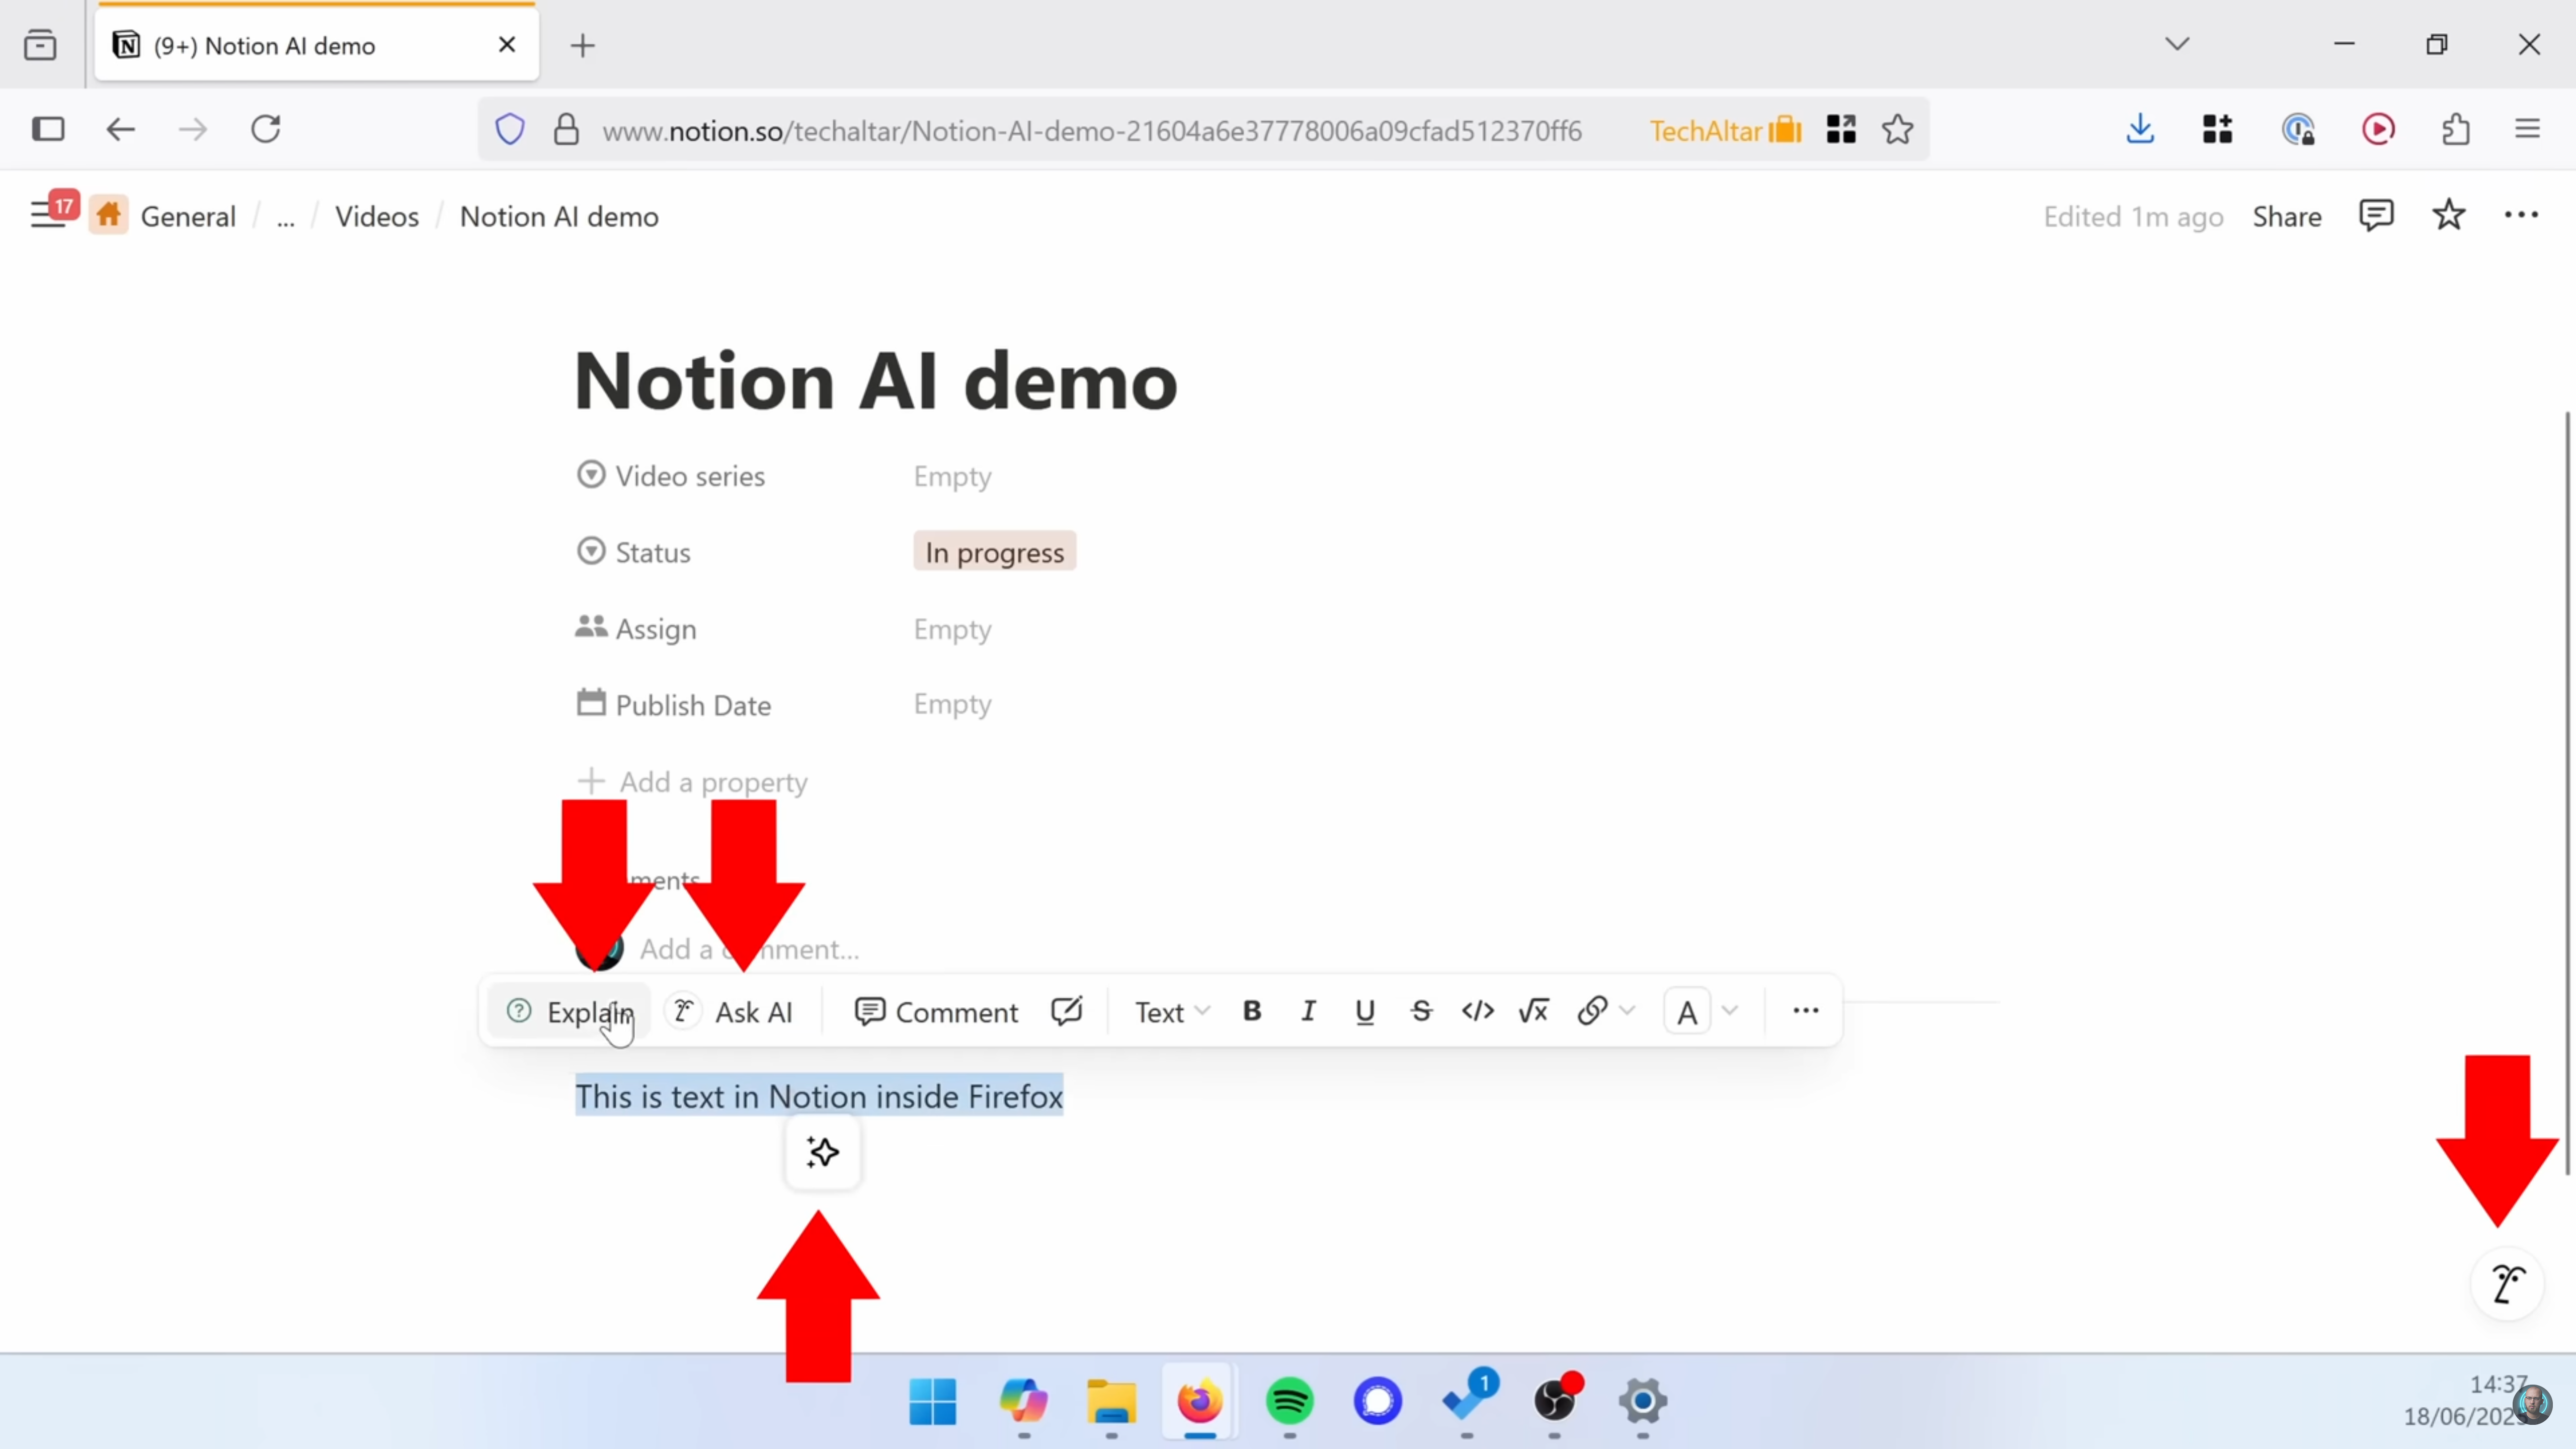Add a Comment on the selected text

coord(936,1012)
